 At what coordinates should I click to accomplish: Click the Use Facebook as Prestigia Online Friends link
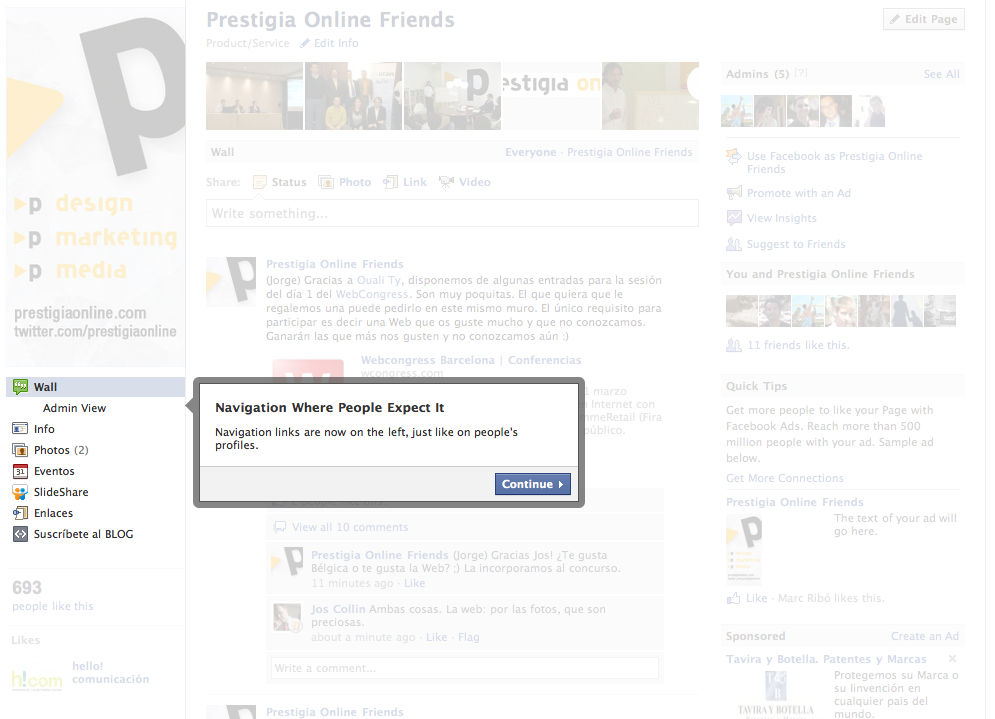834,162
